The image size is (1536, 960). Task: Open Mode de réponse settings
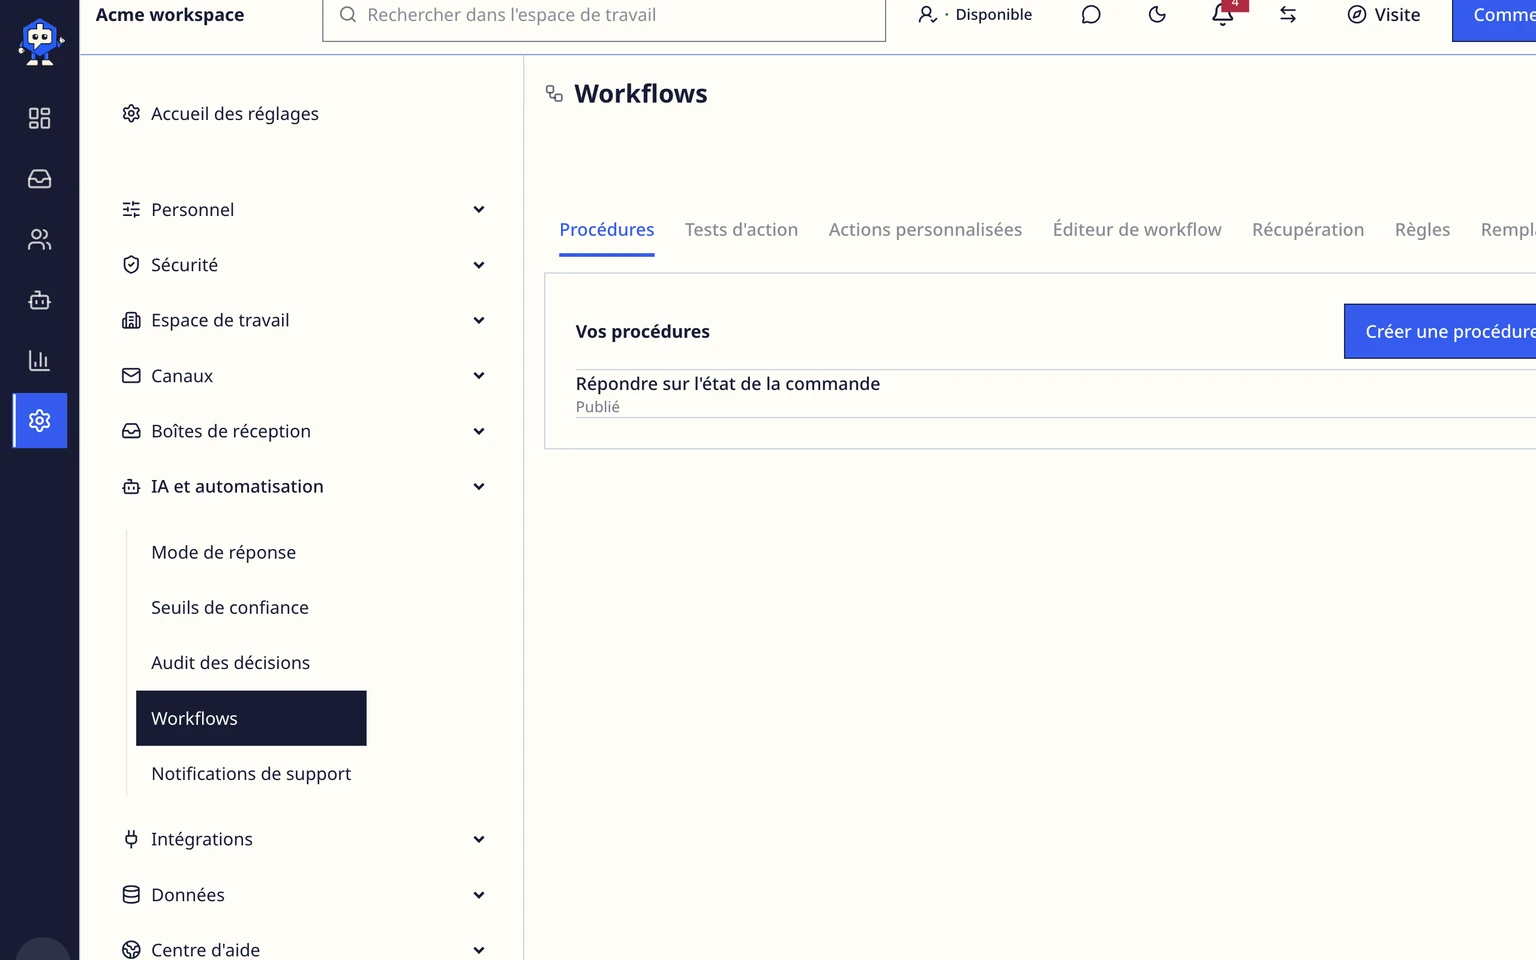[223, 553]
